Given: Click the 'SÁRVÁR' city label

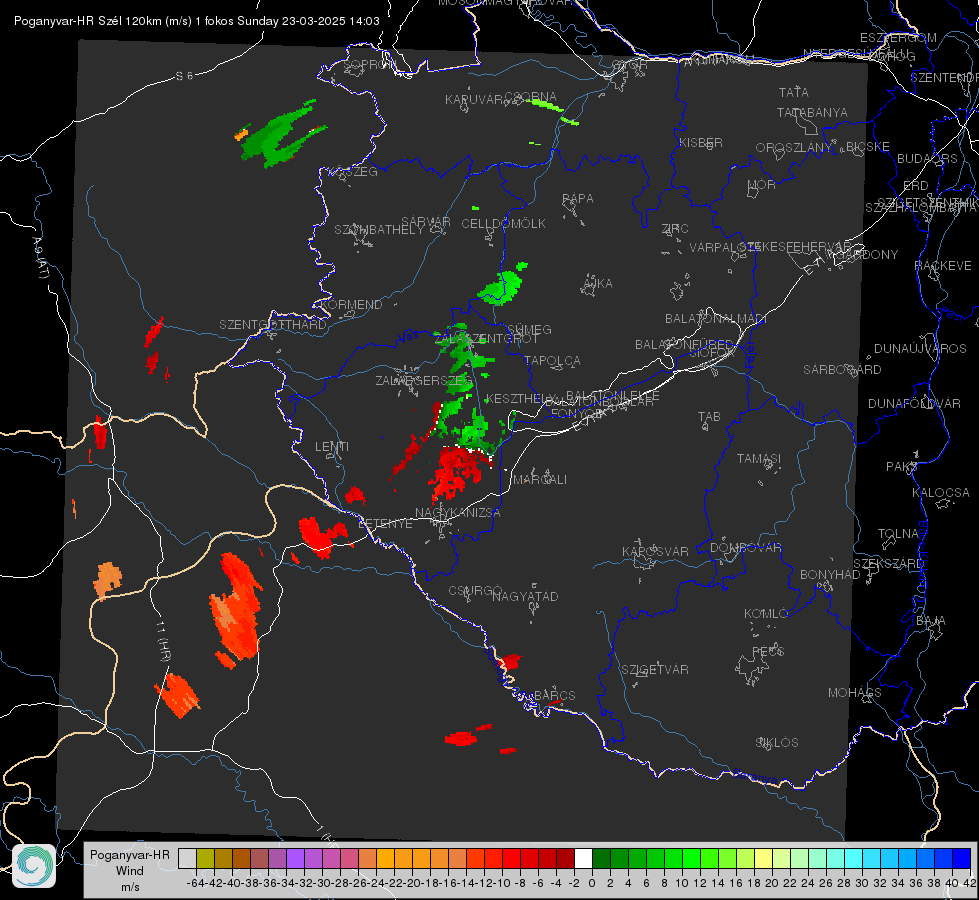Looking at the screenshot, I should point(426,221).
